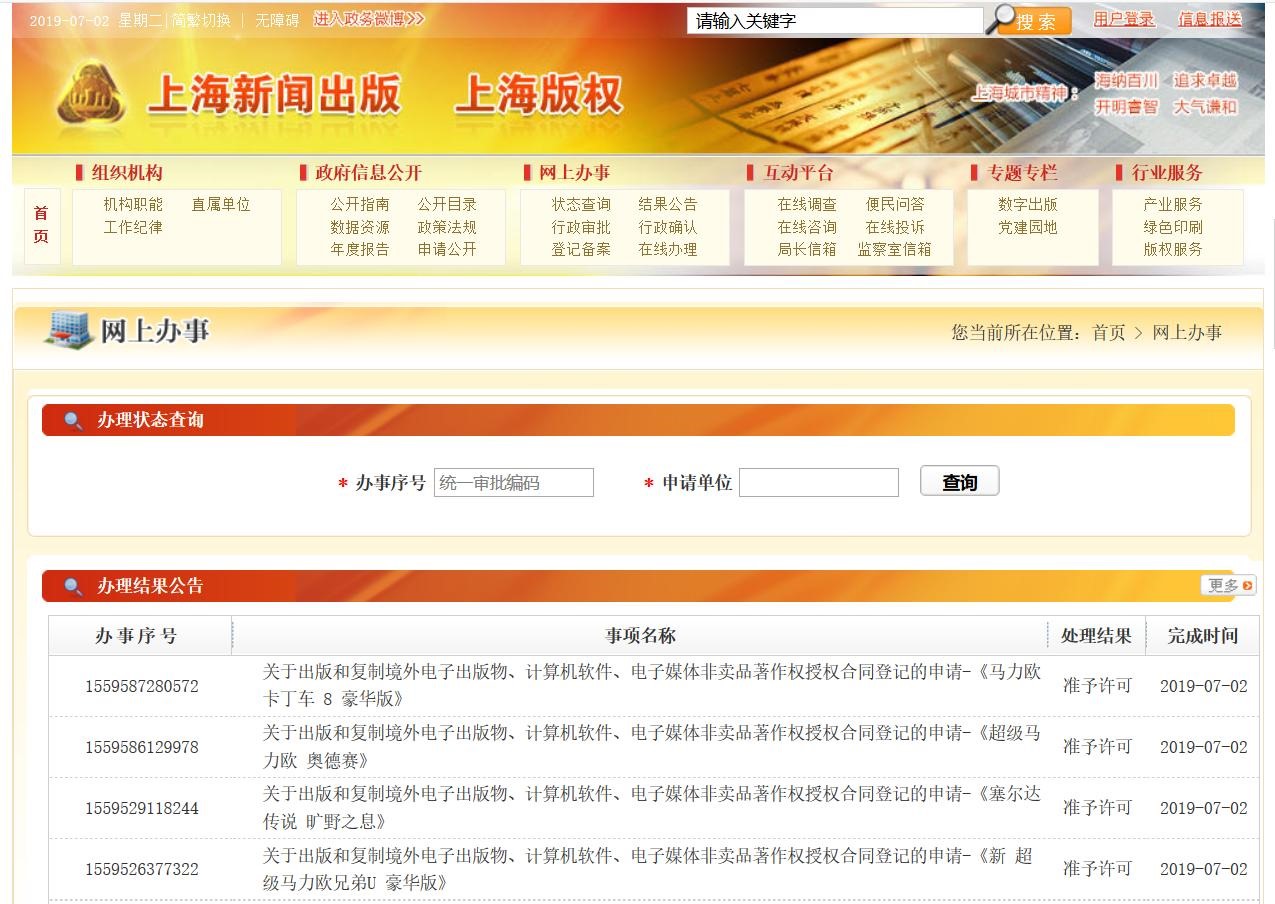Open 更多 to see more results
The image size is (1275, 904).
tap(1228, 586)
